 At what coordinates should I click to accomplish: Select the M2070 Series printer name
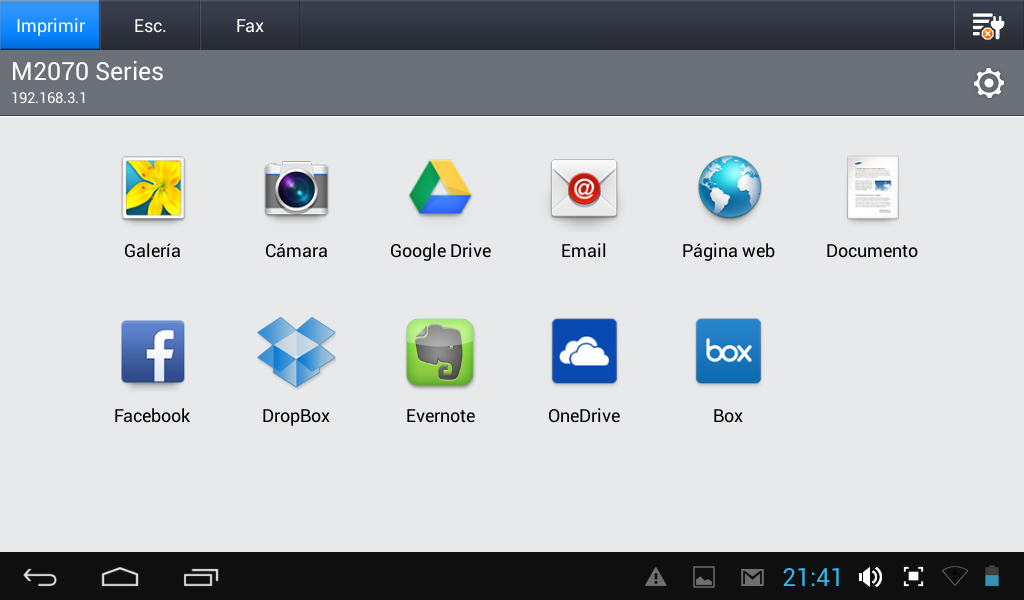point(88,71)
